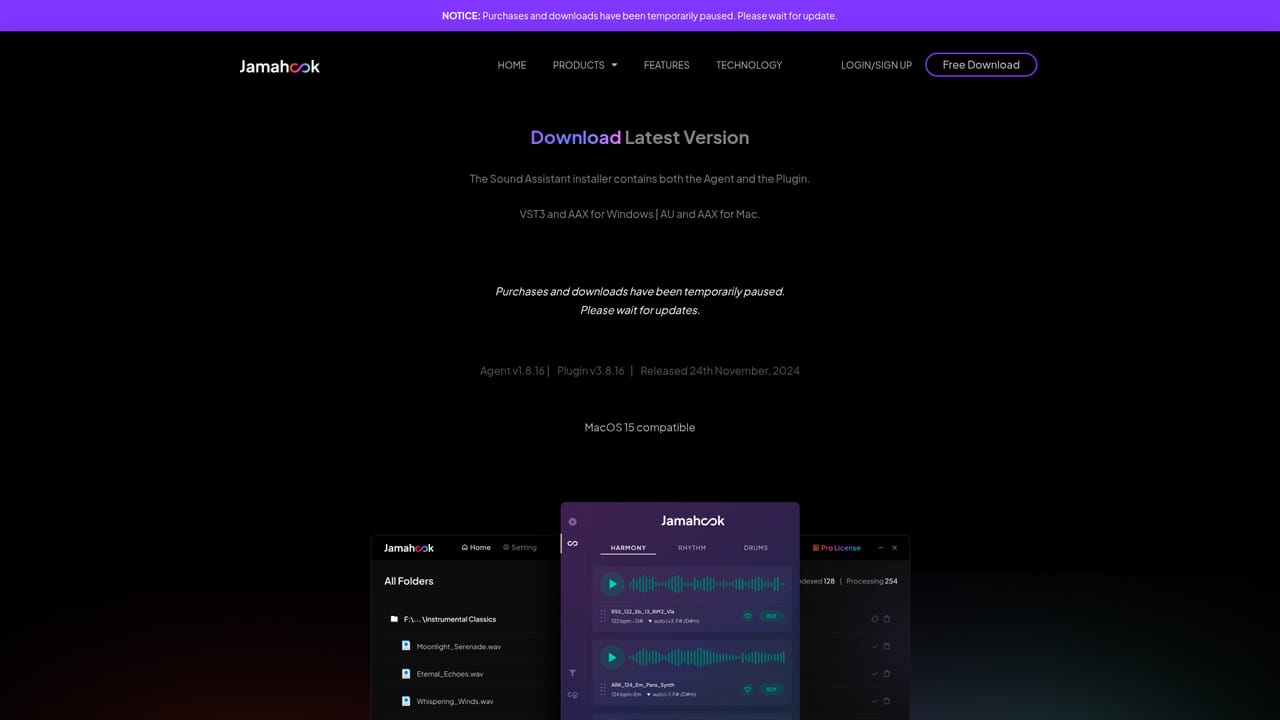Play the ARK_124_Em_Pans_Synth sample
The image size is (1280, 720).
click(612, 657)
